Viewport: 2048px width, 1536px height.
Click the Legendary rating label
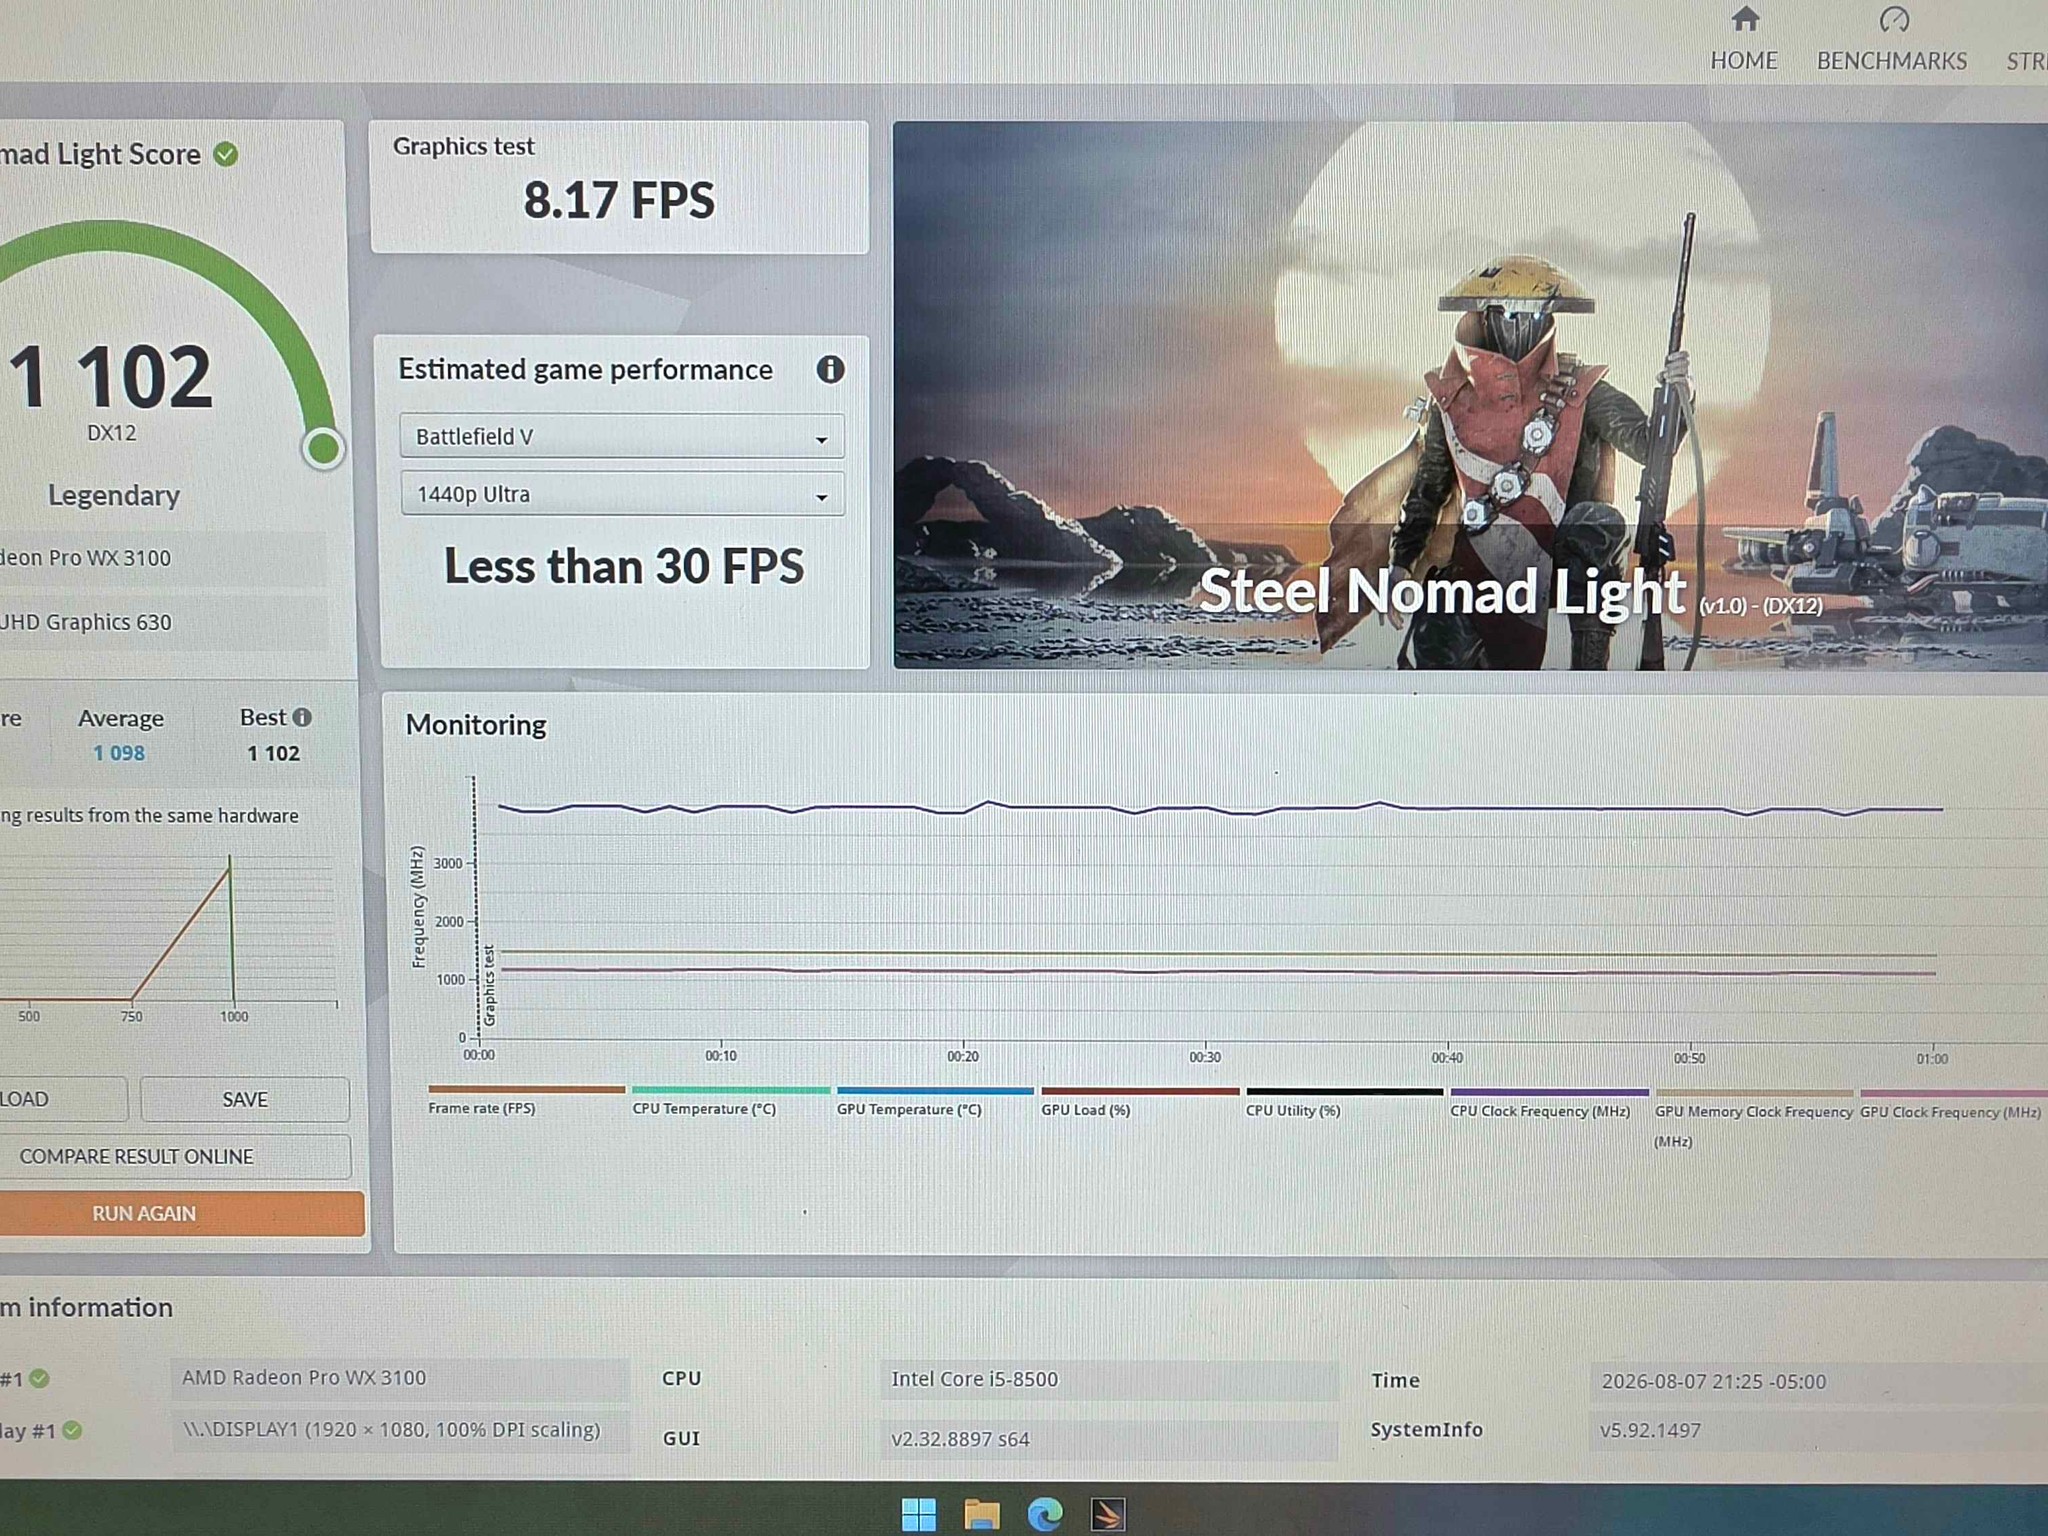pyautogui.click(x=114, y=495)
